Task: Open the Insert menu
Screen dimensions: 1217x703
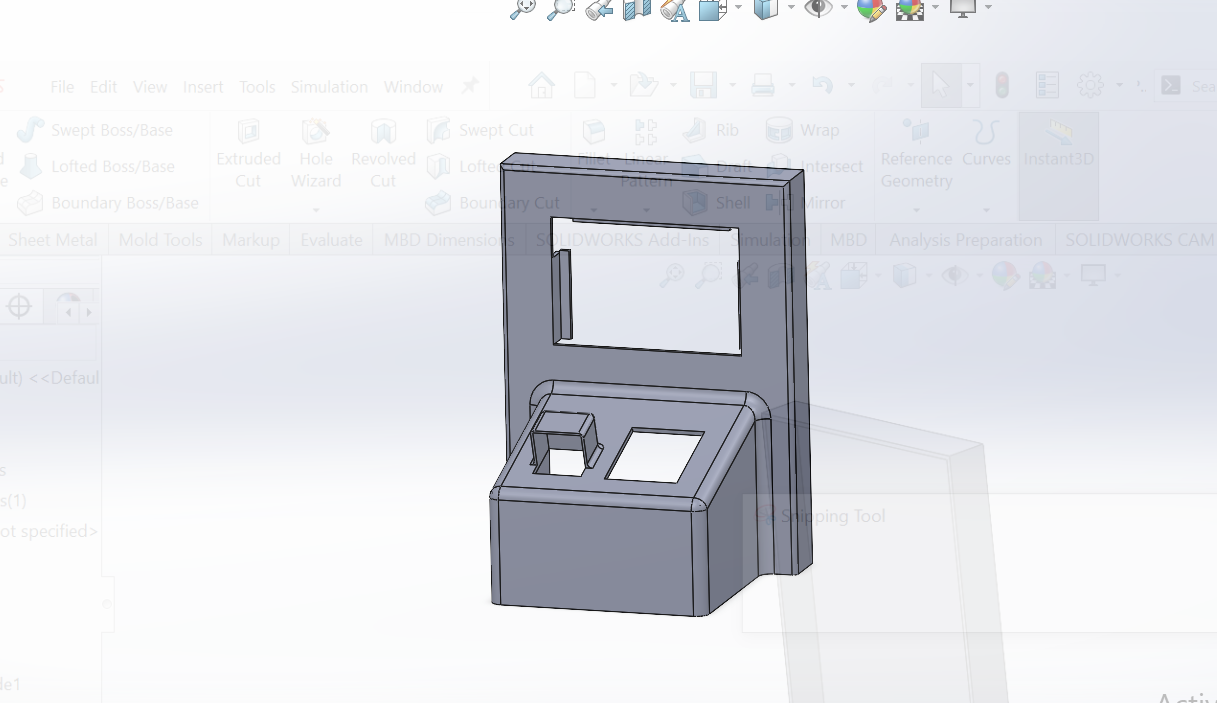Action: [x=203, y=87]
